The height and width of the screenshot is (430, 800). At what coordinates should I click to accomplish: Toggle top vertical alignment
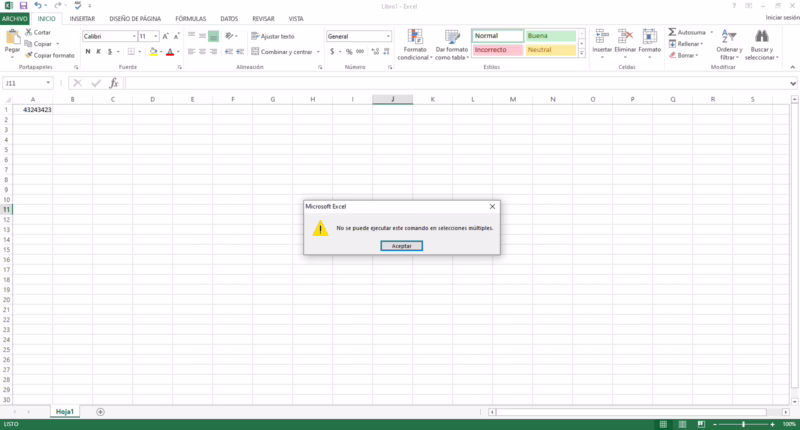point(191,36)
